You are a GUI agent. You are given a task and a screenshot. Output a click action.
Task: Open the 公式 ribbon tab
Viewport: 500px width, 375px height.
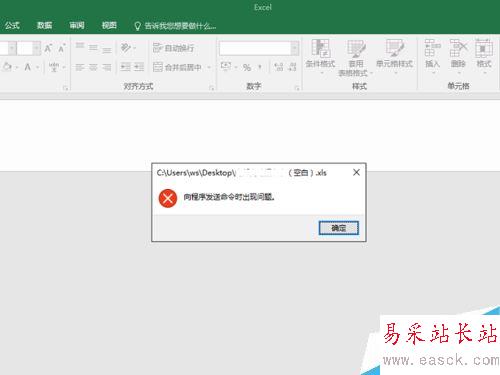pyautogui.click(x=12, y=25)
